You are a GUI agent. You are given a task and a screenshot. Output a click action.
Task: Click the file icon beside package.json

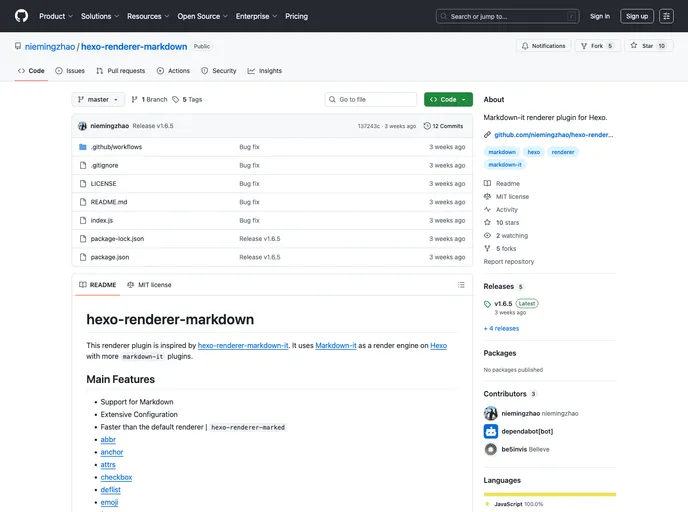click(x=82, y=257)
